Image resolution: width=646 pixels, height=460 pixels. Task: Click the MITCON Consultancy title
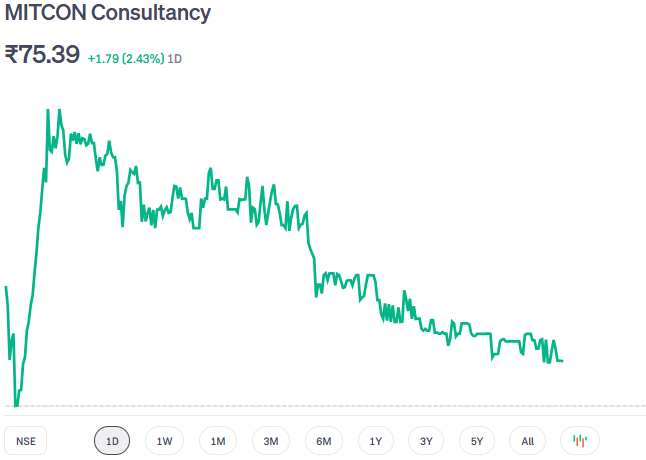[x=108, y=14]
